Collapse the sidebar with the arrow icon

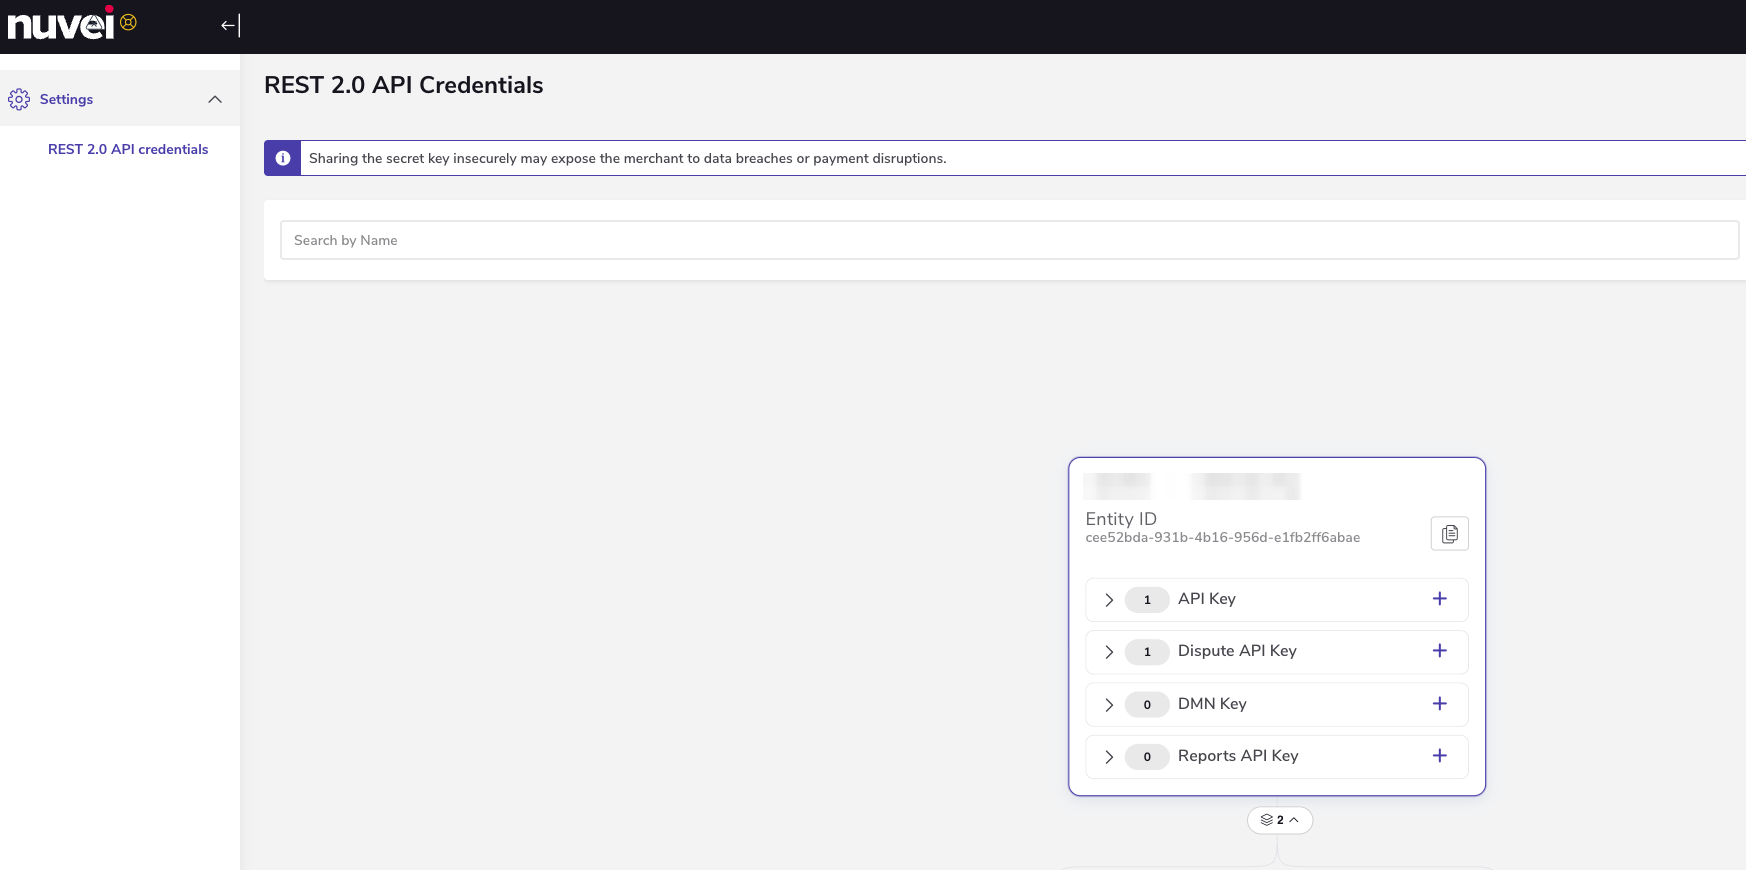coord(231,25)
